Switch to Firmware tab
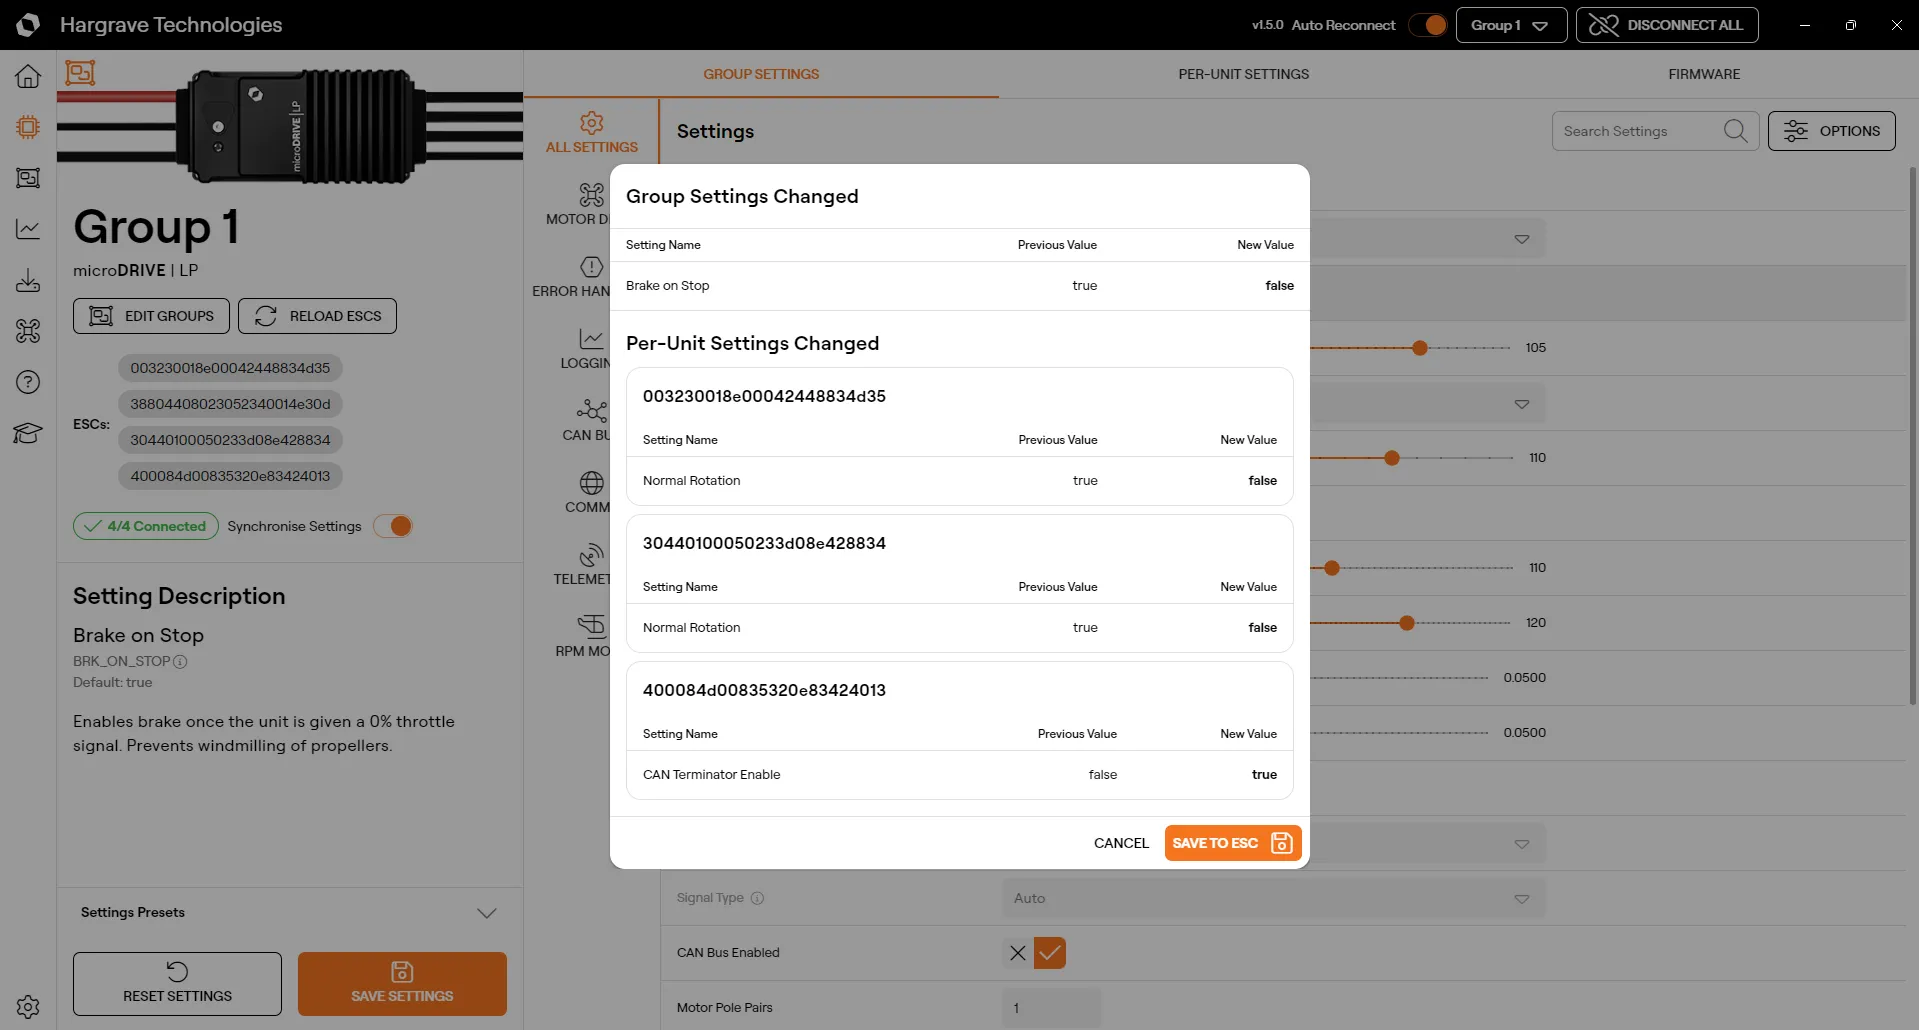Screen dimensions: 1919x1030 coord(1704,74)
